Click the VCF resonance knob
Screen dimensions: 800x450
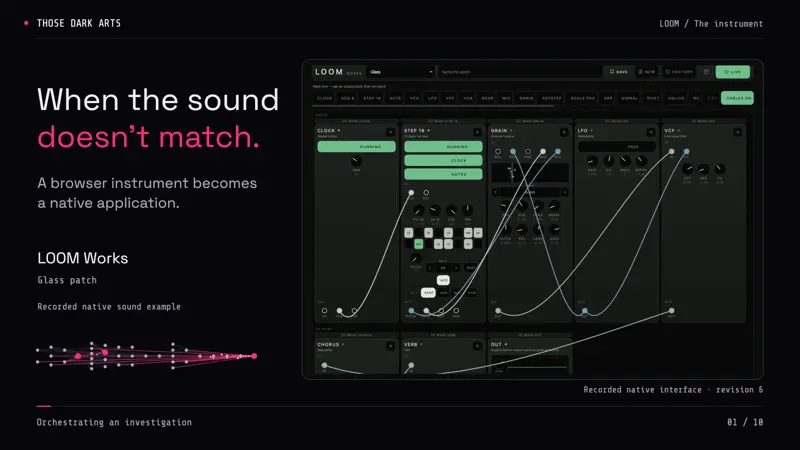pyautogui.click(x=704, y=169)
